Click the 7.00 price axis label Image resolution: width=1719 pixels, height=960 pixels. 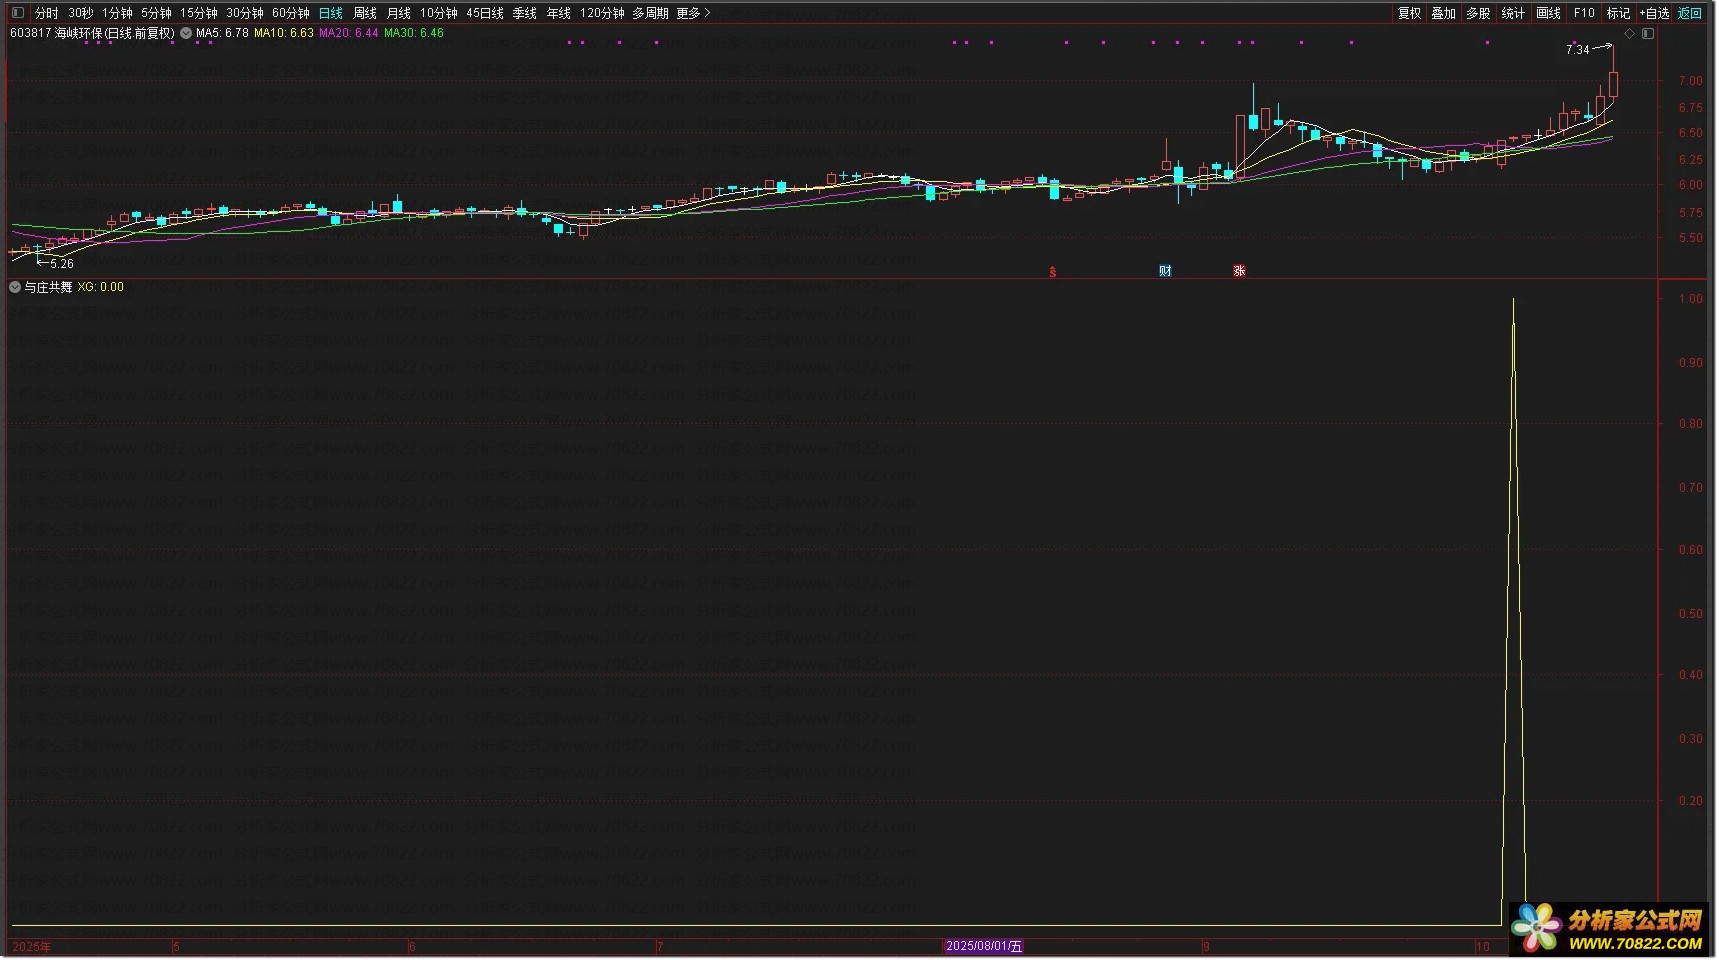point(1690,81)
